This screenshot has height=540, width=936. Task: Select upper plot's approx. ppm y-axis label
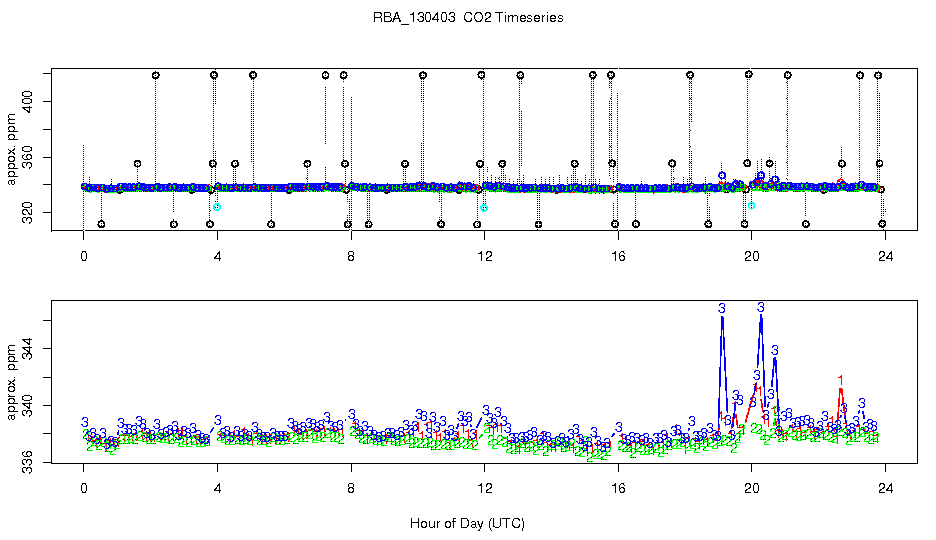(x=12, y=149)
